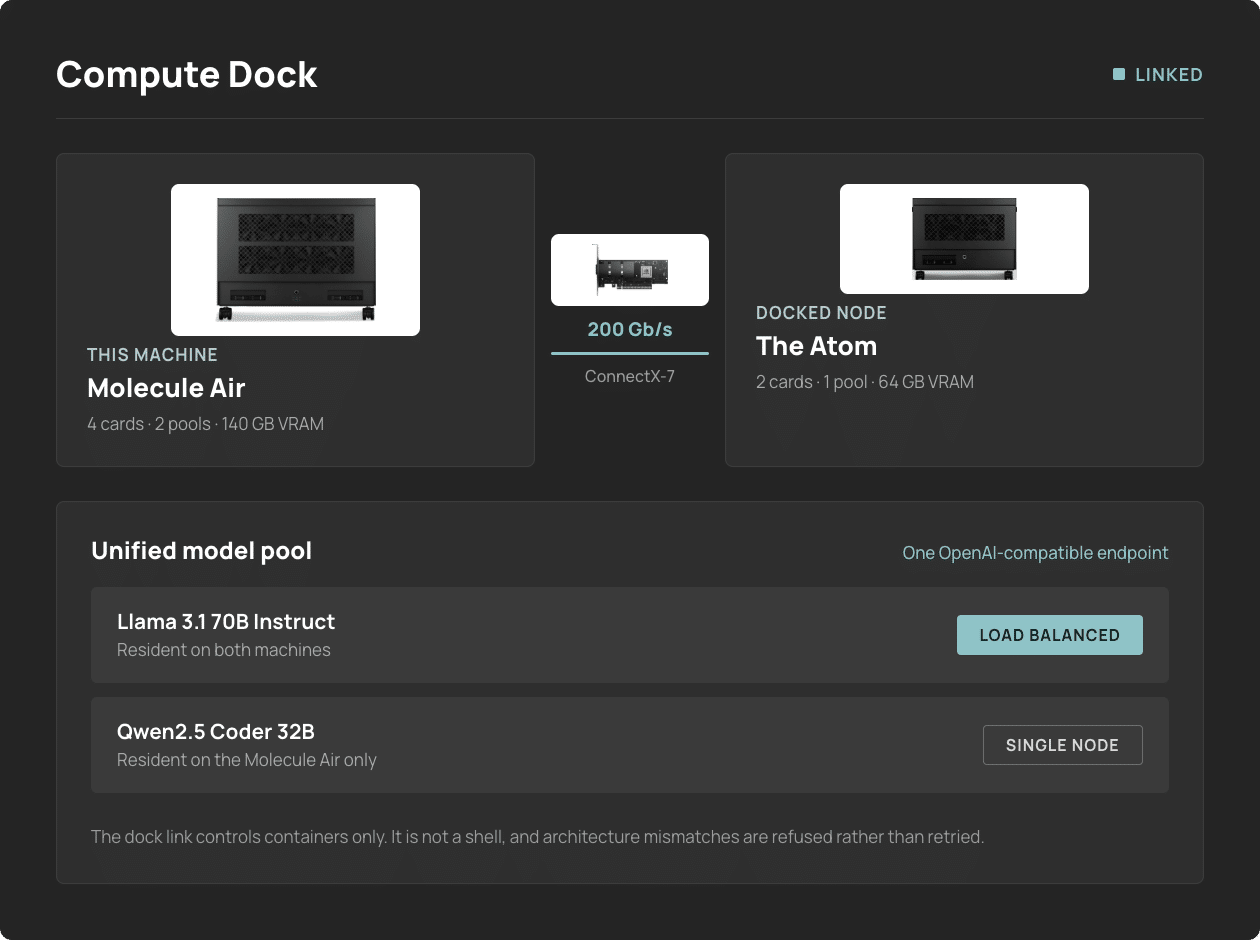
Task: Select the Llama 3.1 70B Instruct row title
Action: [226, 622]
